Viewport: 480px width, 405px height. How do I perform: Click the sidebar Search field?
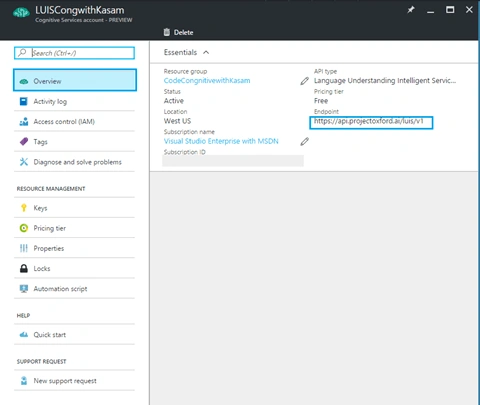pyautogui.click(x=74, y=53)
